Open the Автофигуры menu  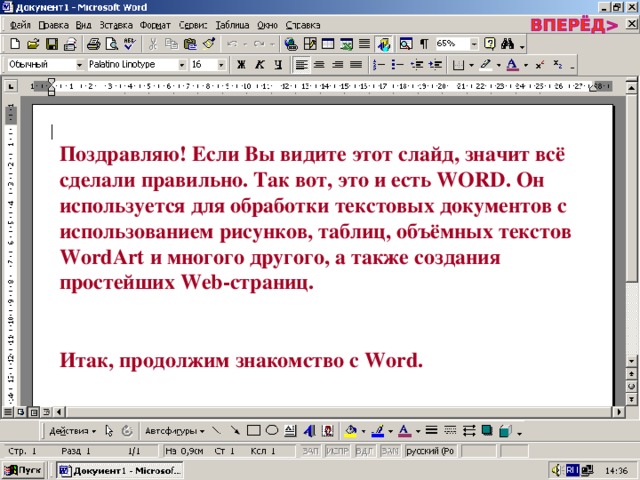coord(175,431)
